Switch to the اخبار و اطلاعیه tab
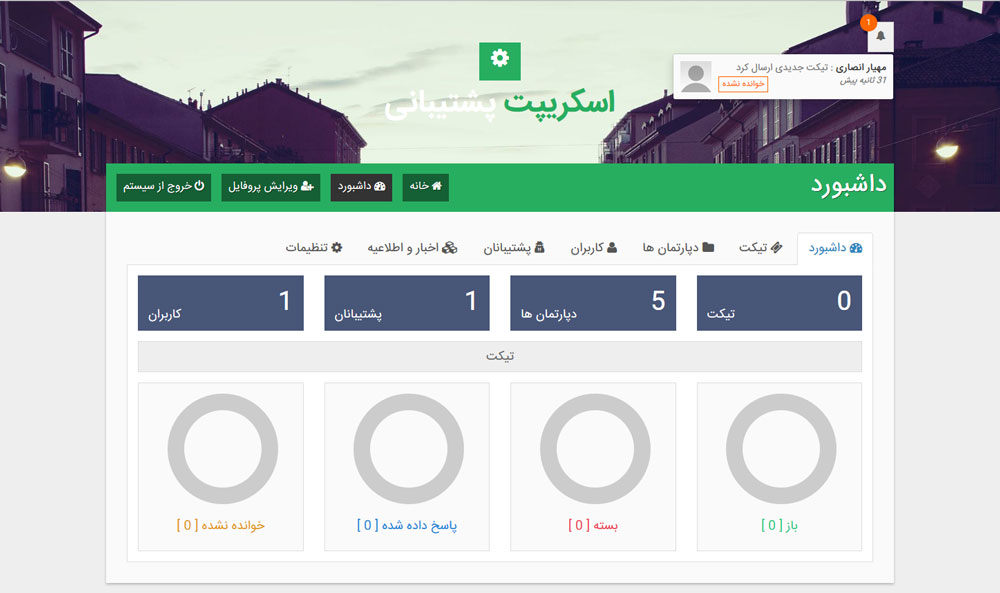The image size is (1000, 593). [x=412, y=248]
